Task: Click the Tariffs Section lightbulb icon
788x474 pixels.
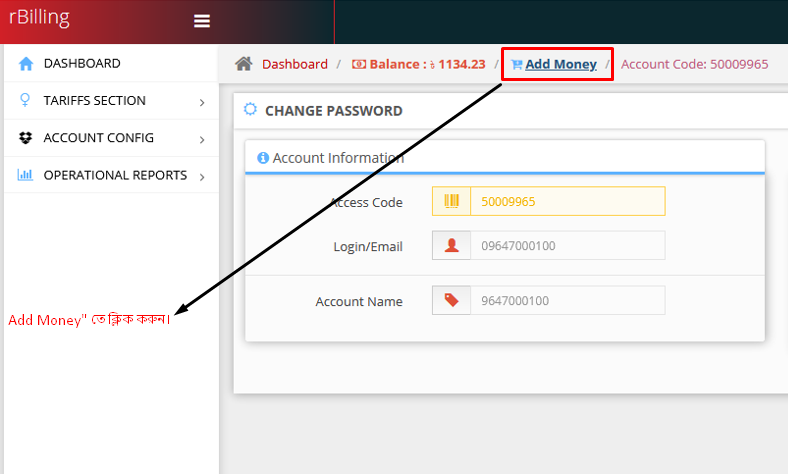Action: (x=26, y=101)
